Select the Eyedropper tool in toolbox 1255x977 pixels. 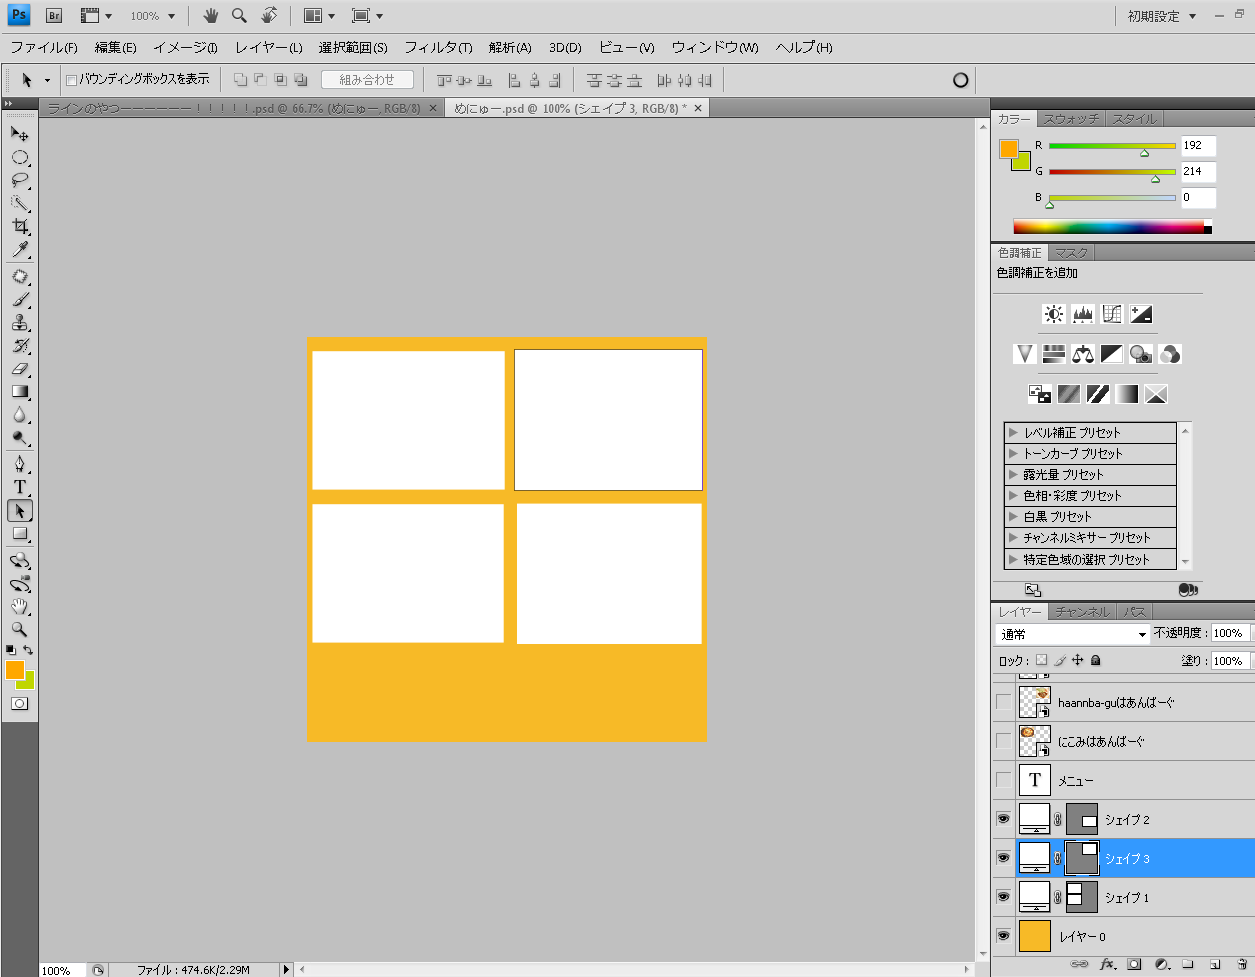(x=20, y=249)
